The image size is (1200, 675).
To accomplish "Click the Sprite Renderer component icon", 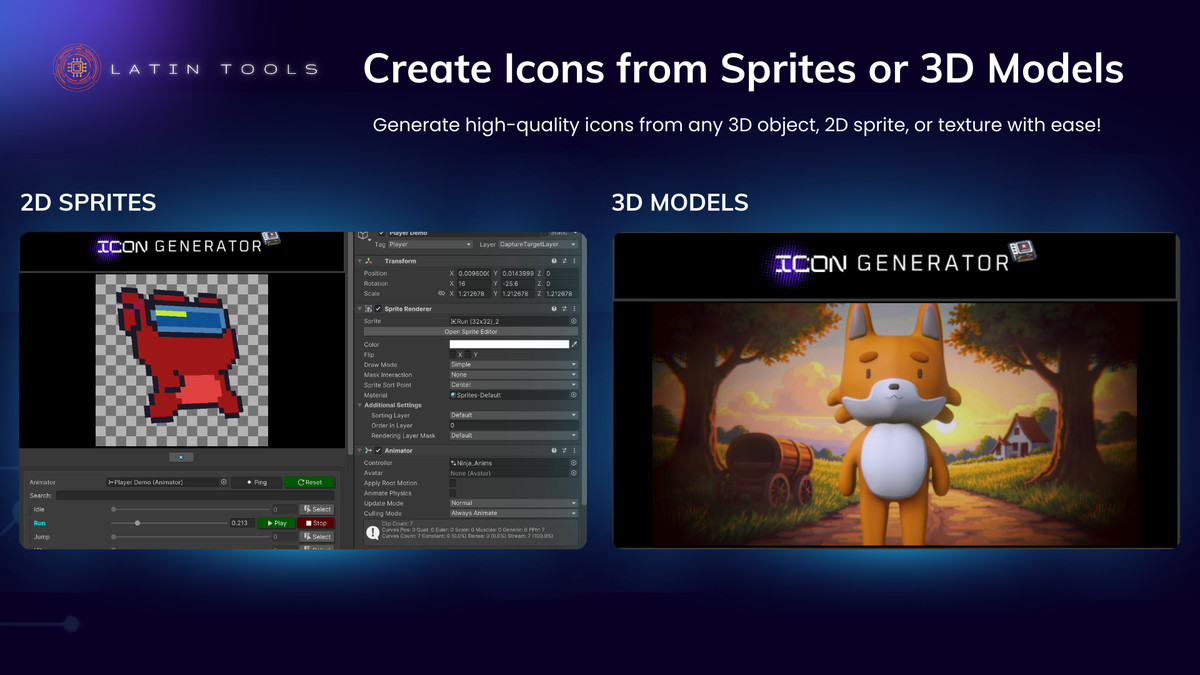I will (368, 309).
